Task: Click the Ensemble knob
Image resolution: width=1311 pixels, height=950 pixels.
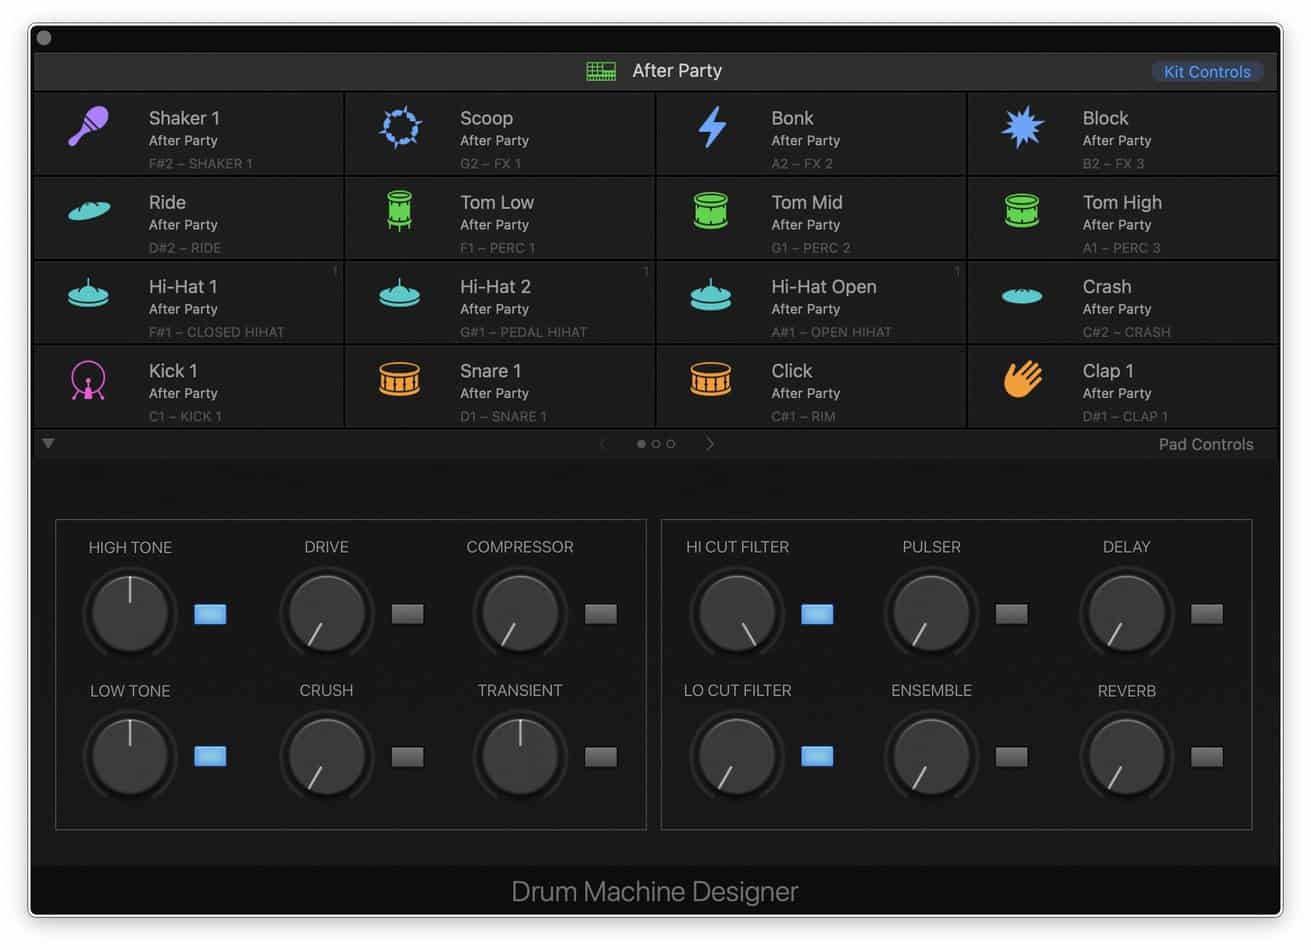Action: point(931,756)
